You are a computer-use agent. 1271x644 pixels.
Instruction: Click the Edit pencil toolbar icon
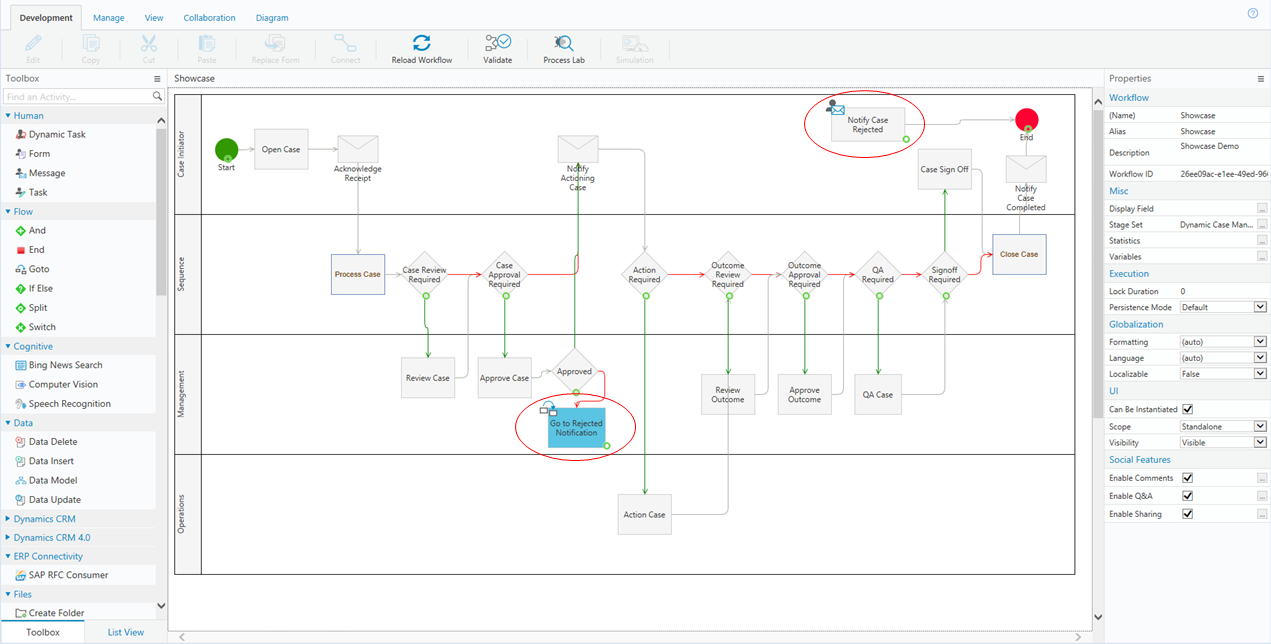click(33, 43)
